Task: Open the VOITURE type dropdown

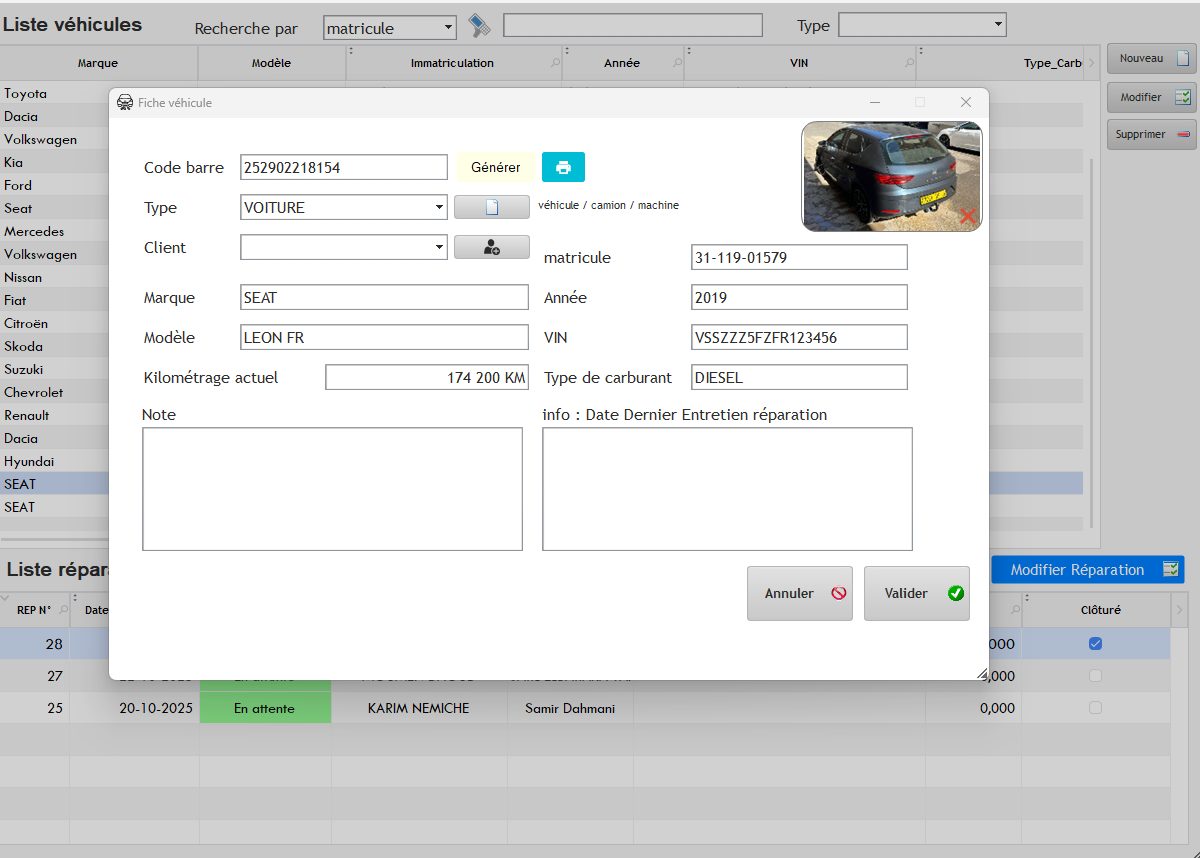Action: pyautogui.click(x=440, y=207)
